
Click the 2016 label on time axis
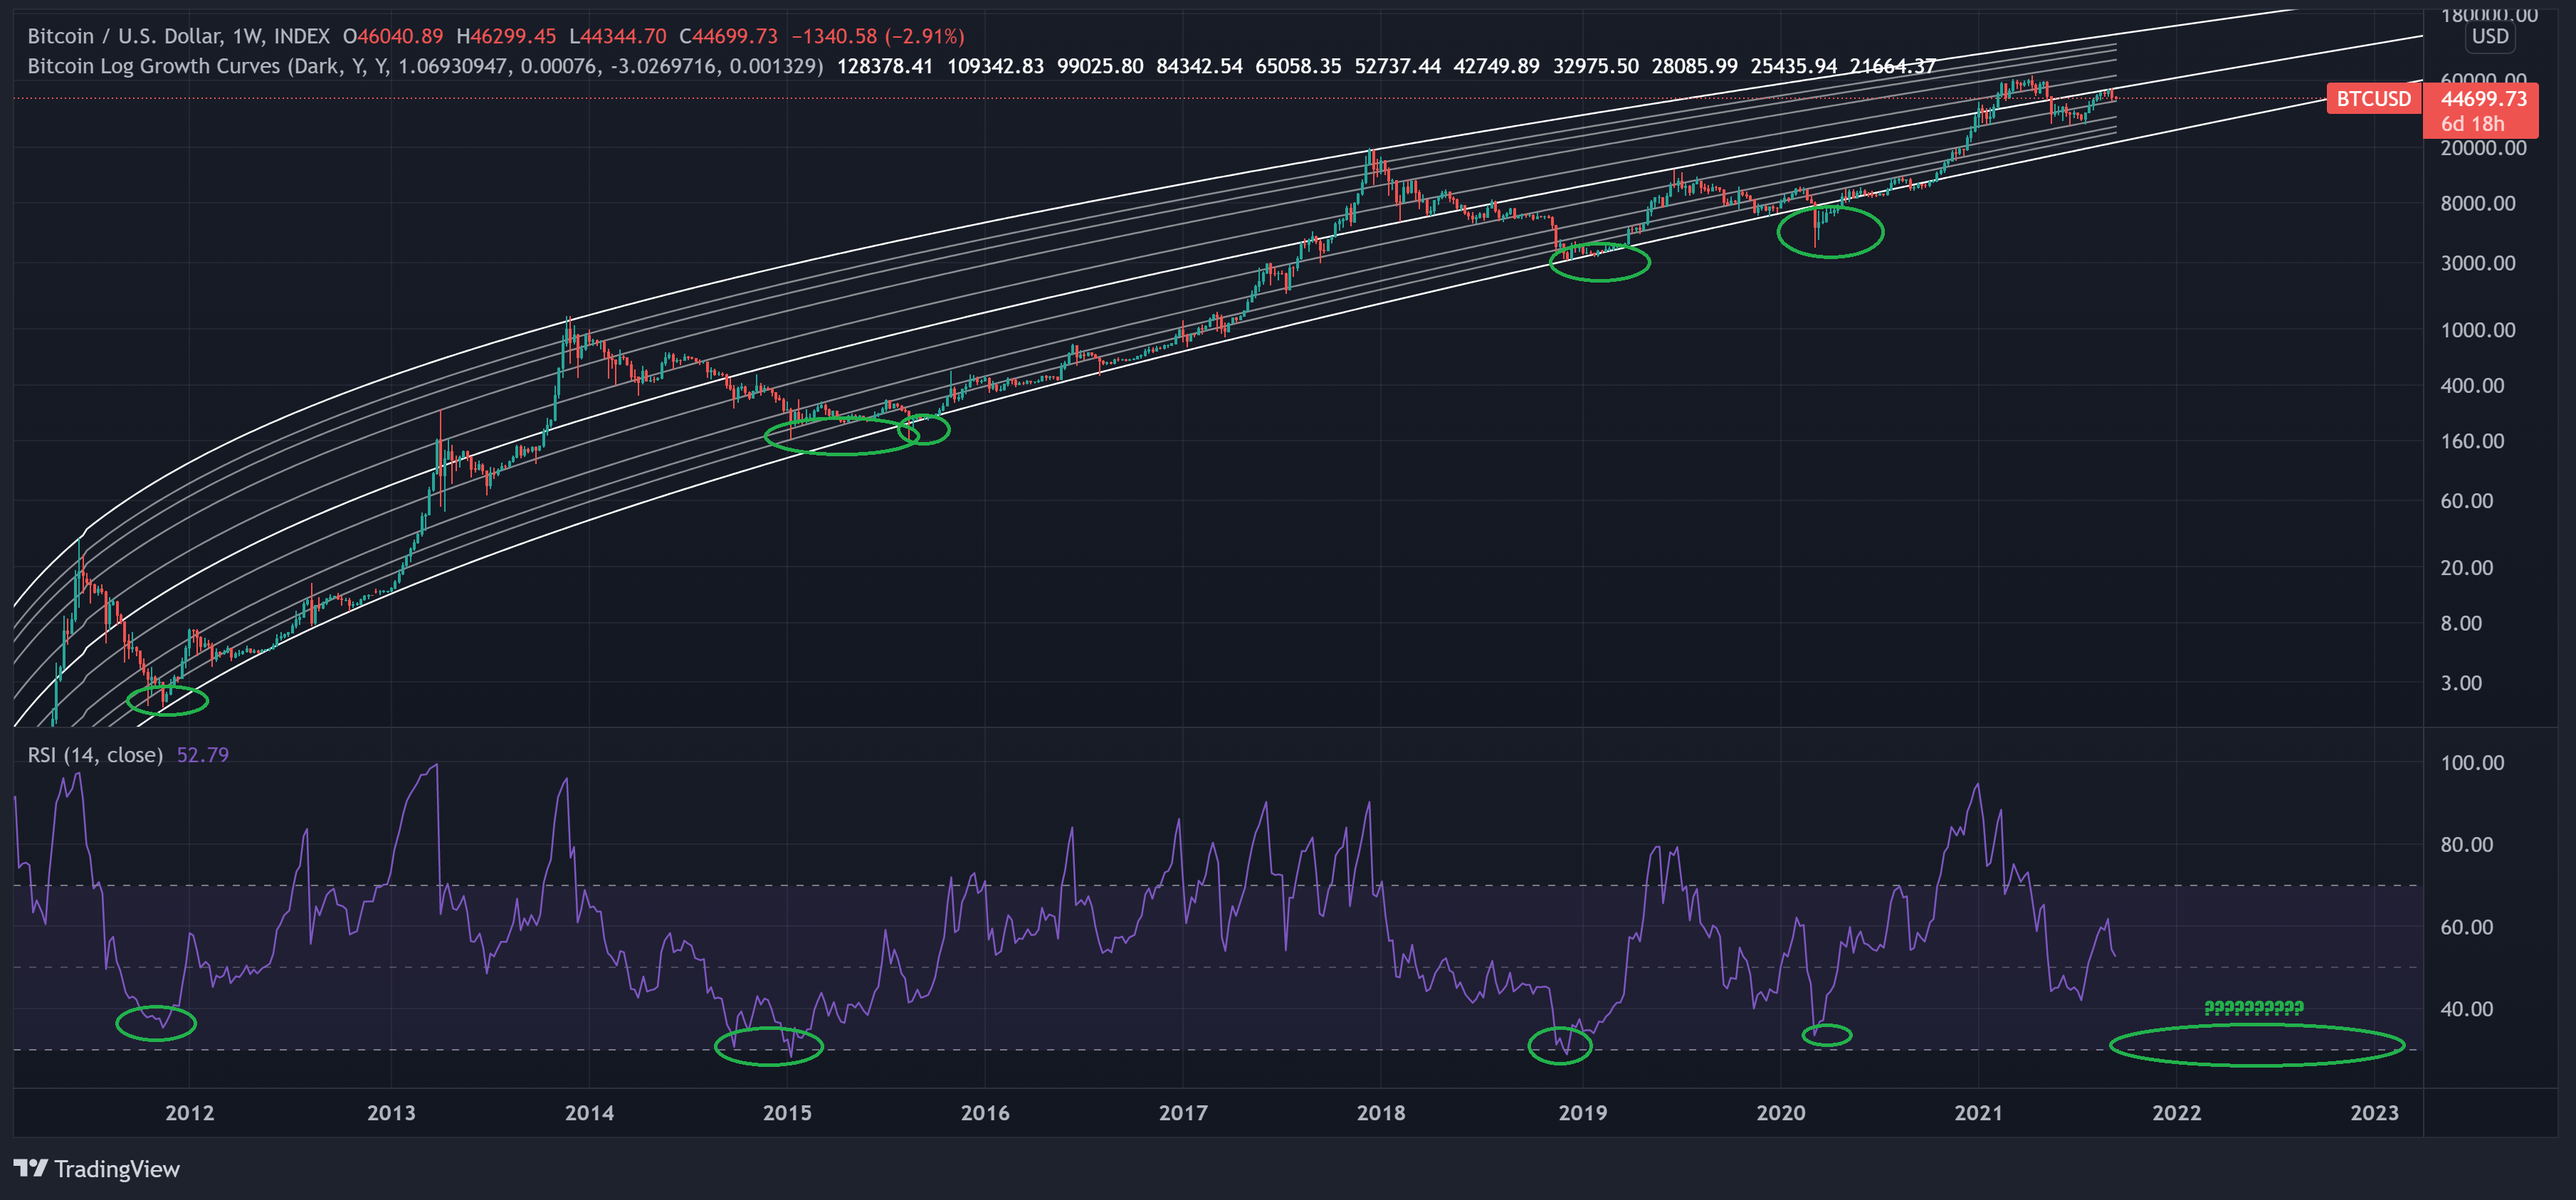click(985, 1113)
